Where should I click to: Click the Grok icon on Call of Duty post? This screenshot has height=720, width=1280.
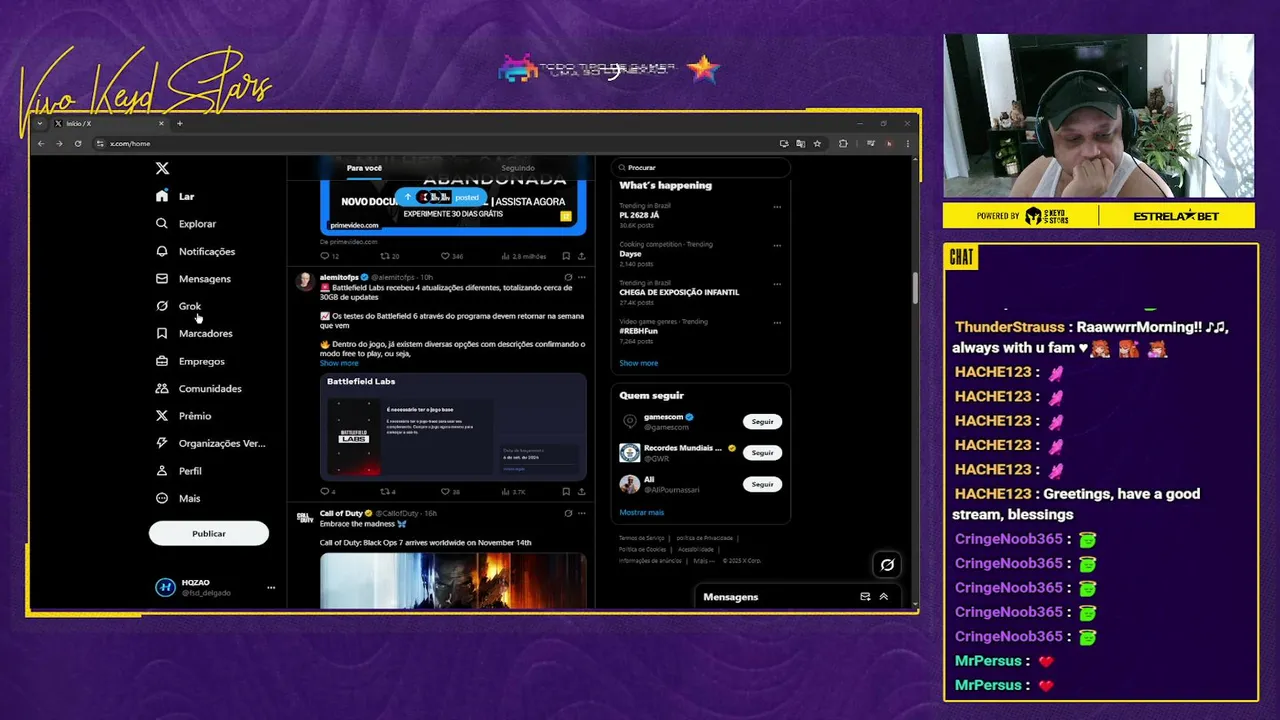click(568, 513)
